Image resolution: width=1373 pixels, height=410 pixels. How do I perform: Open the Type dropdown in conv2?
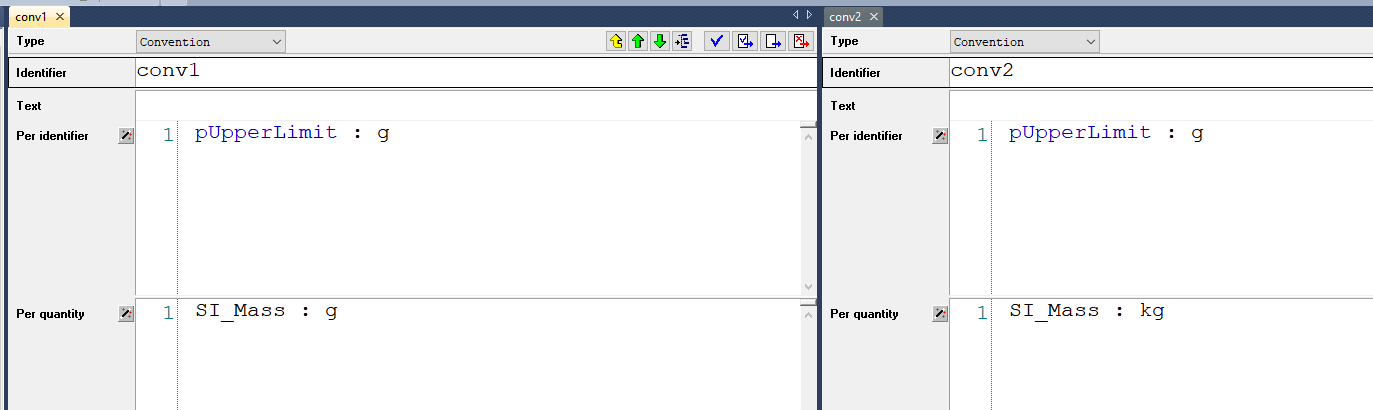click(1025, 42)
